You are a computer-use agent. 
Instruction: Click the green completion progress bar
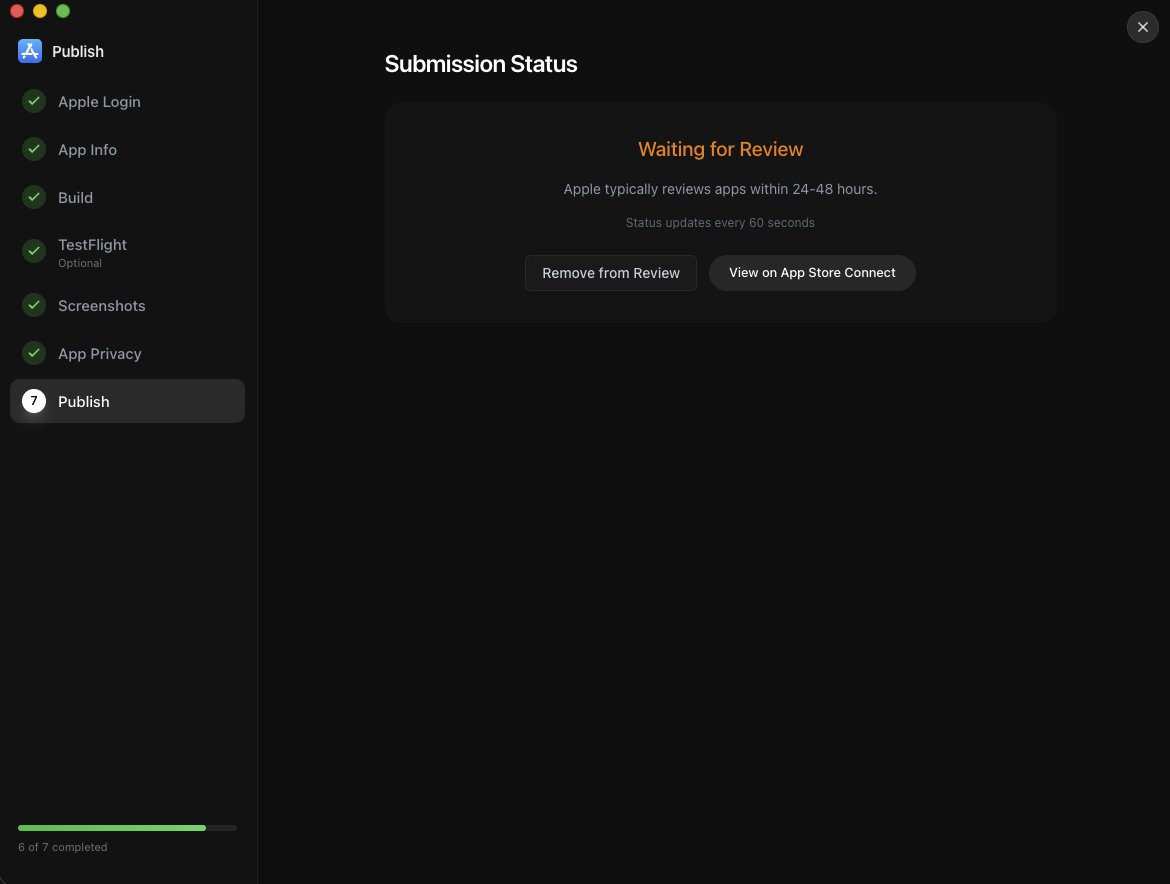[112, 828]
